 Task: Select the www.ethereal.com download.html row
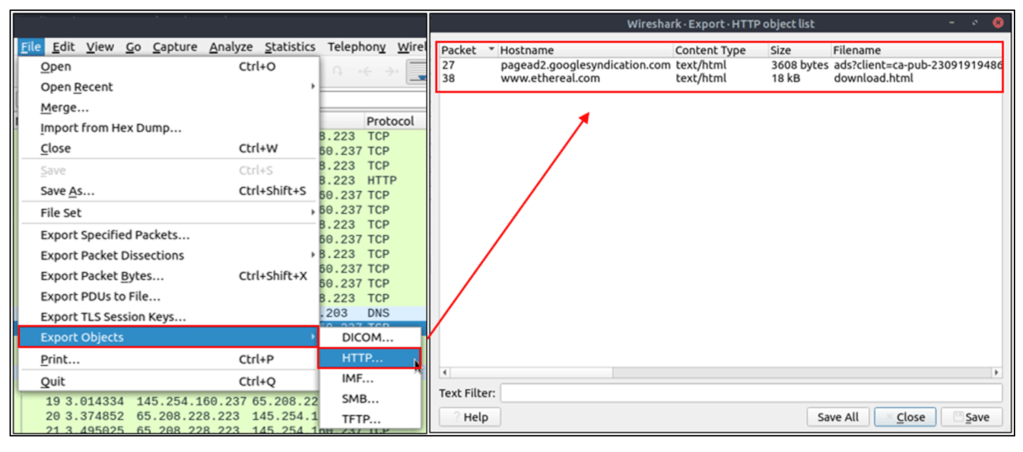pyautogui.click(x=718, y=78)
